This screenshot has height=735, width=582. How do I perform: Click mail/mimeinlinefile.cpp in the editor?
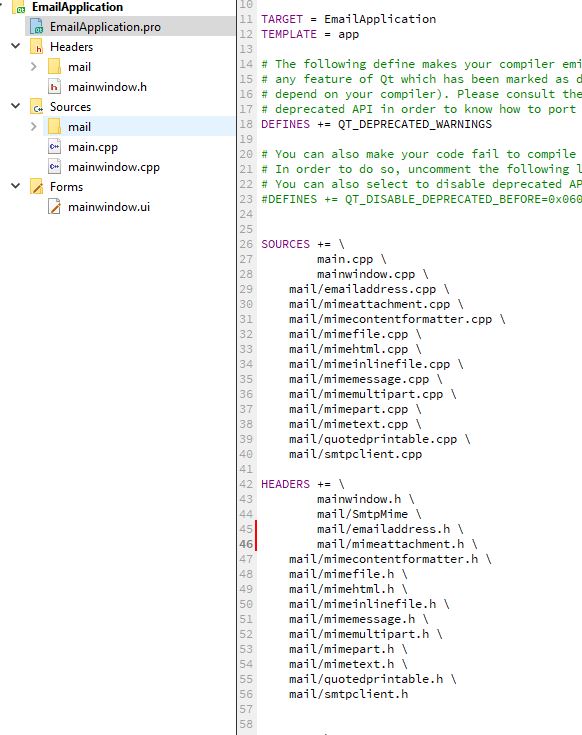(x=369, y=364)
